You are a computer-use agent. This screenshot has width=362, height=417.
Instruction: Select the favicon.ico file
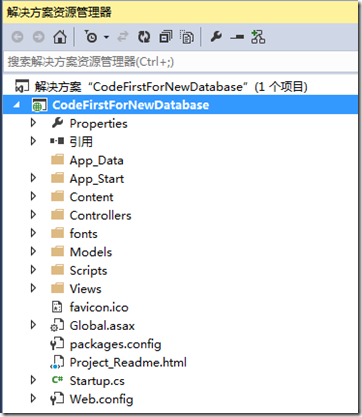(x=99, y=307)
